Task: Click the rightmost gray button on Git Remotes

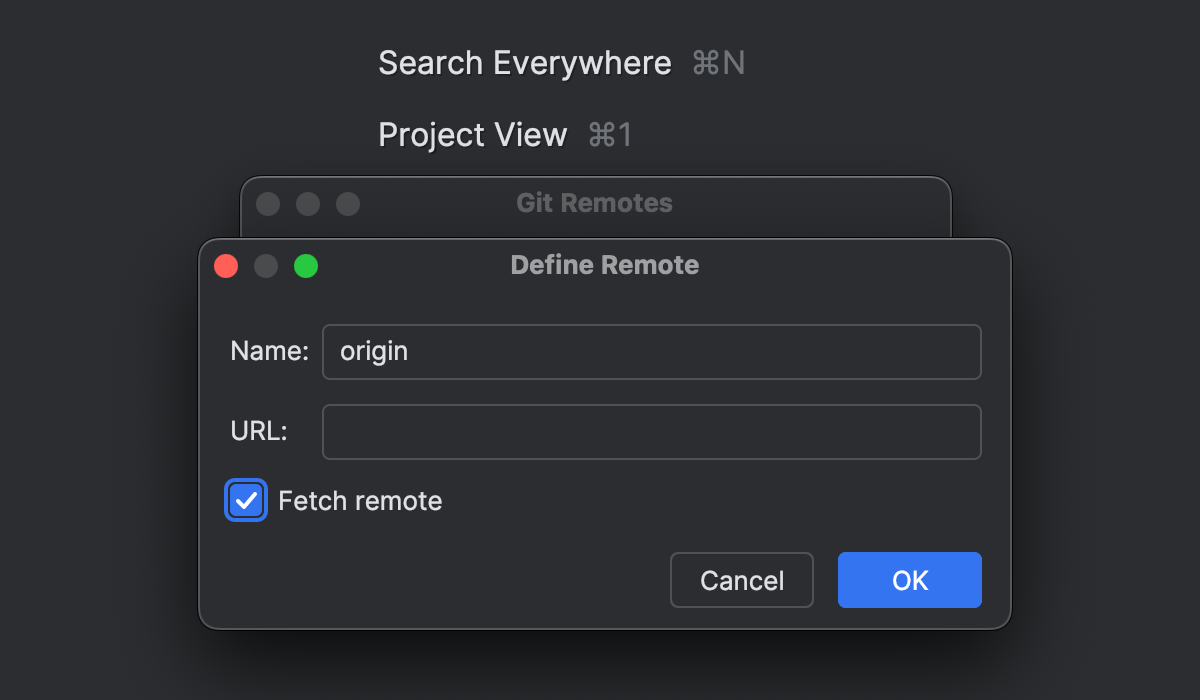Action: [x=348, y=204]
